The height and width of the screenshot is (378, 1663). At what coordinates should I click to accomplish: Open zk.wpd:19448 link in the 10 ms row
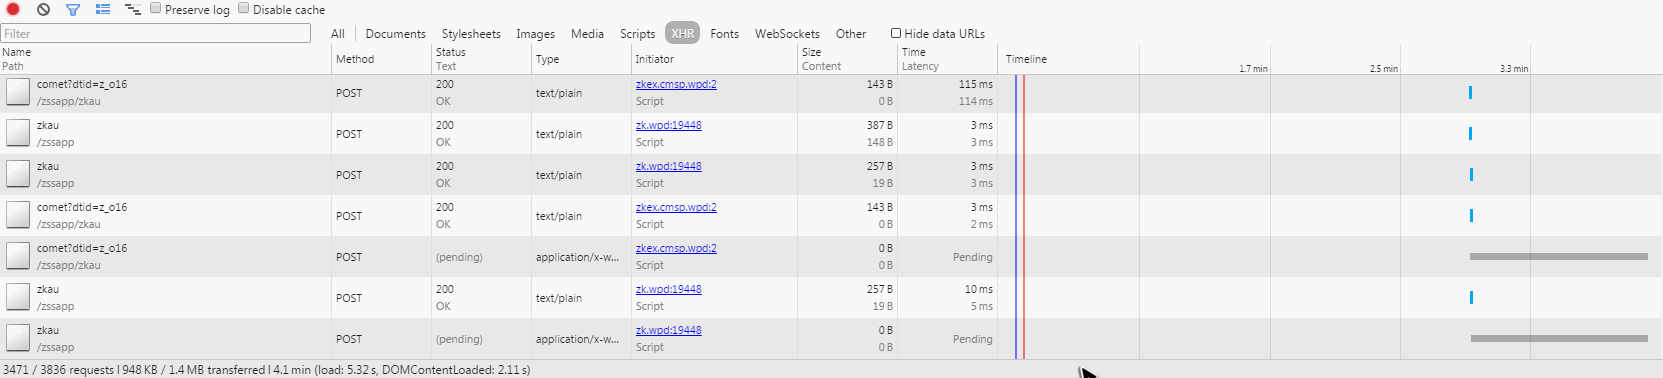(x=669, y=289)
